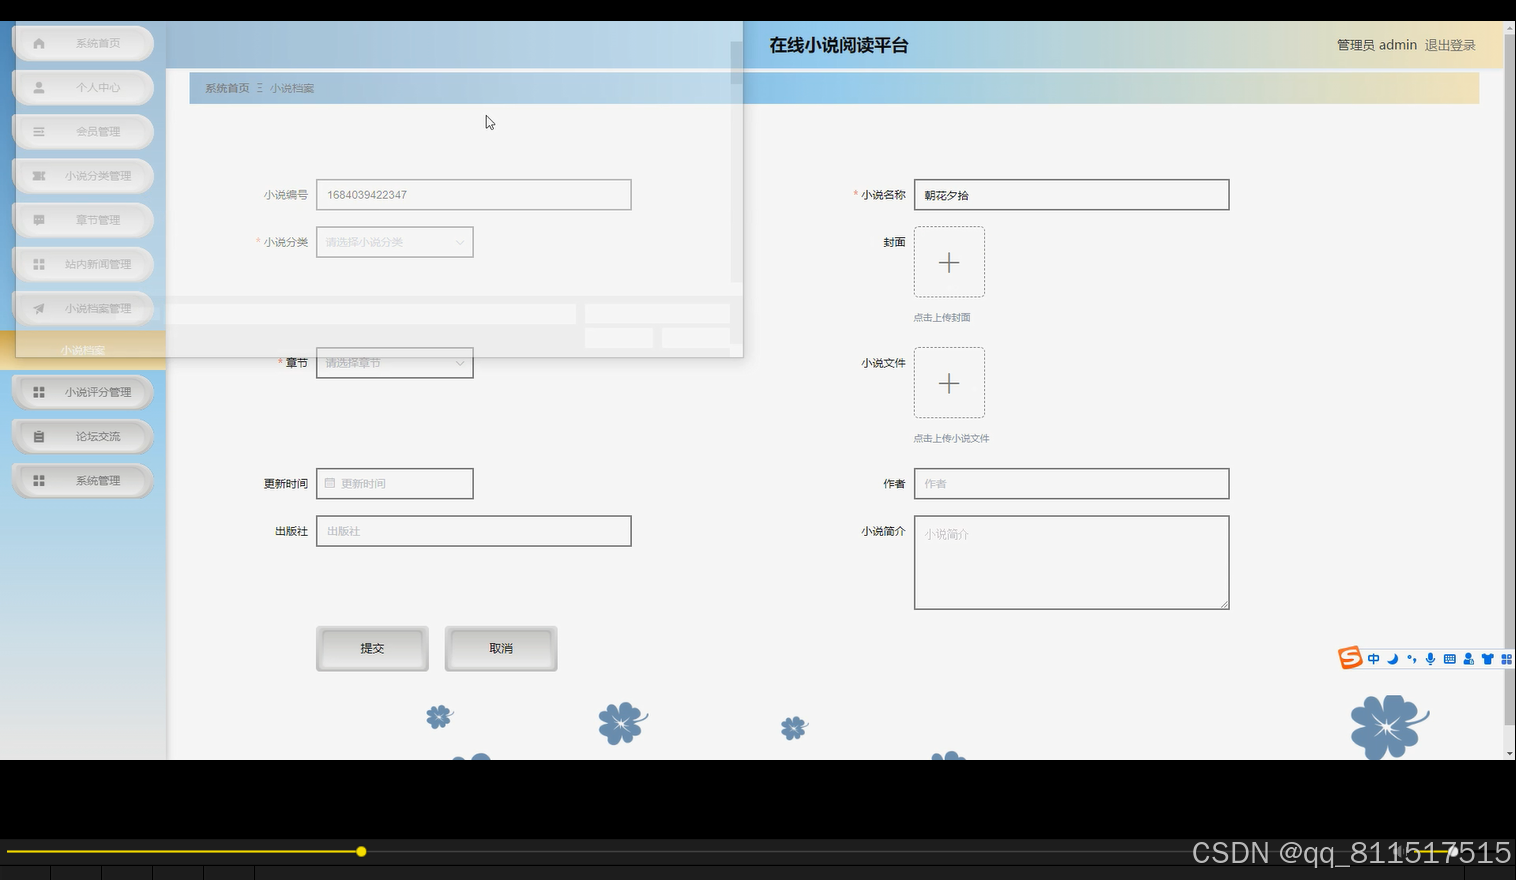
Task: Click the 小说简介 text area
Action: tap(1071, 562)
